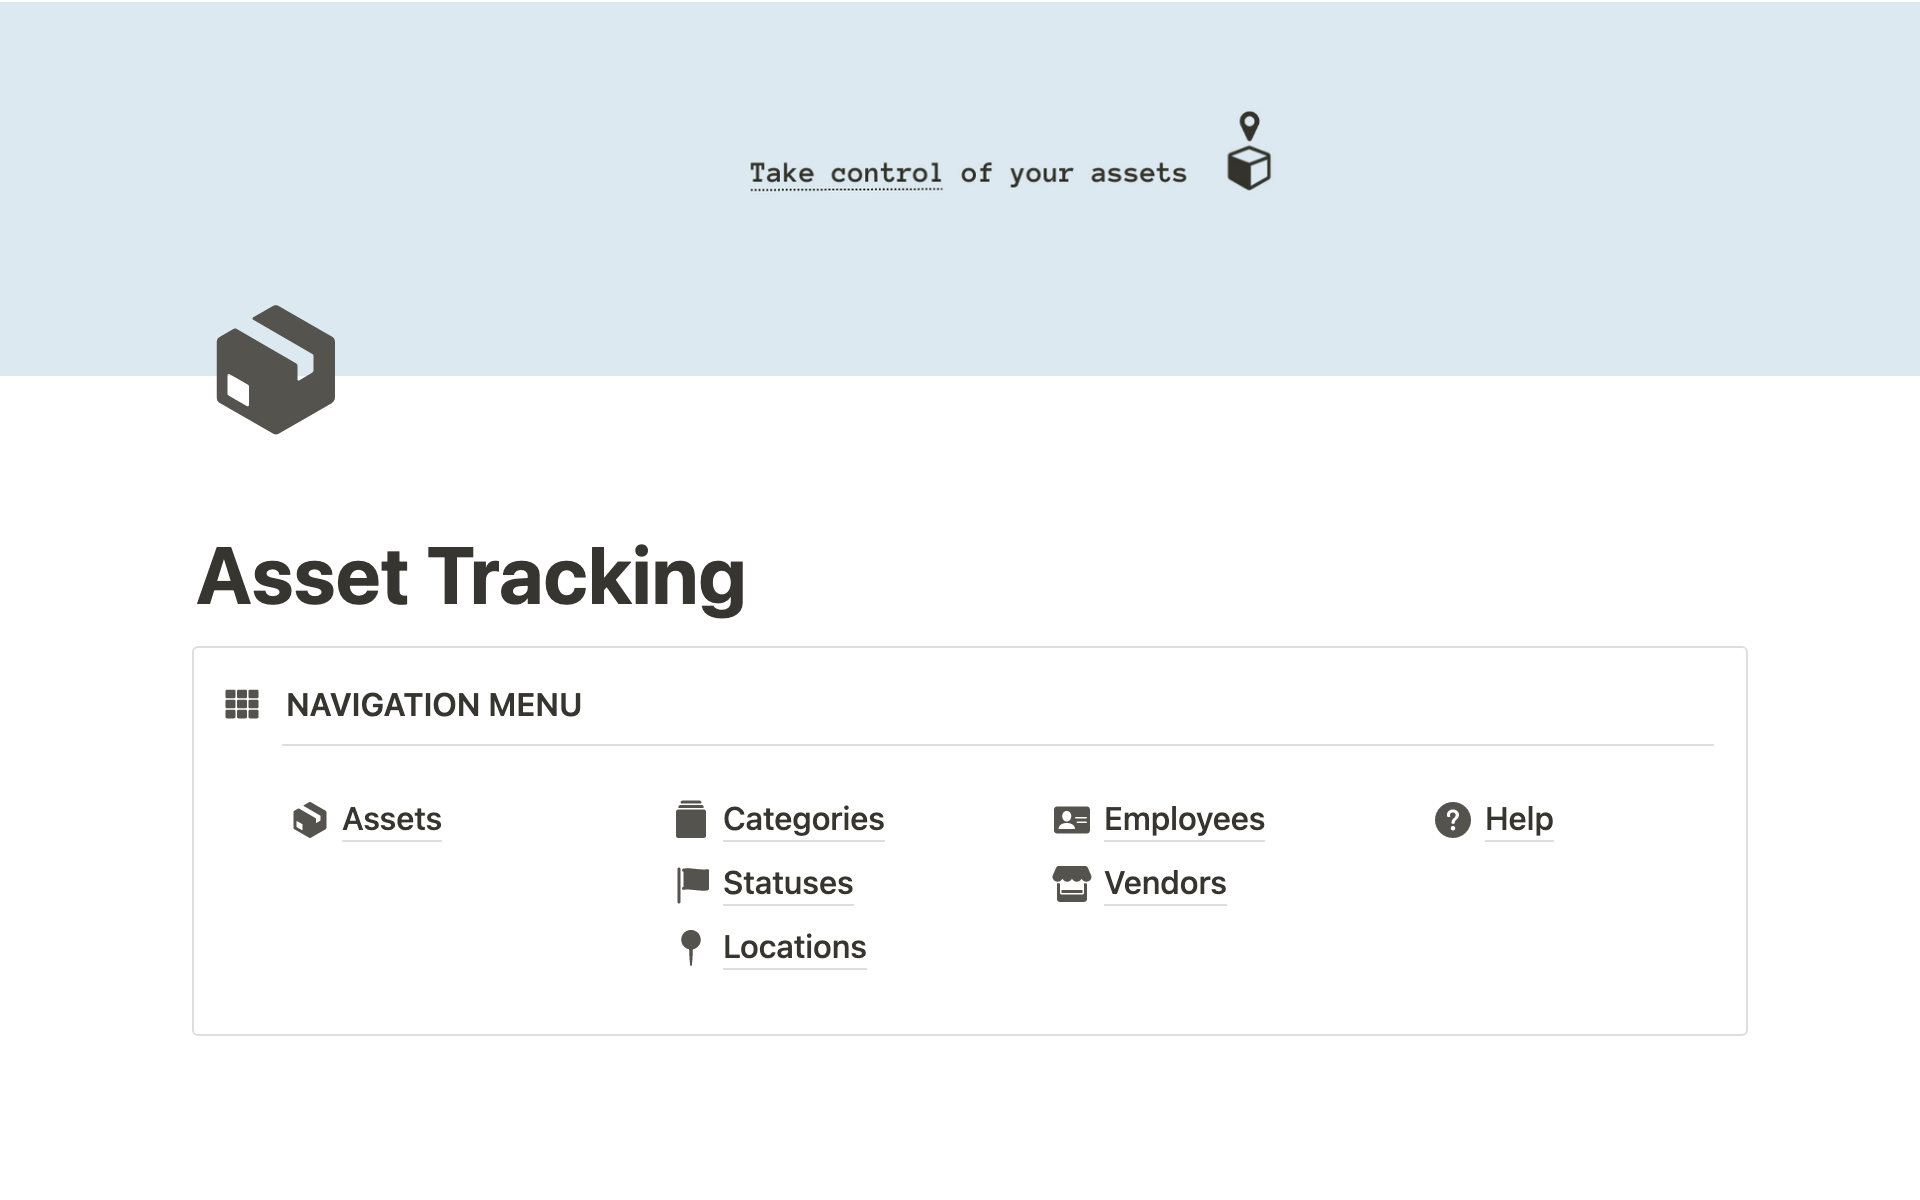Click the NAVIGATION MENU heading text
Viewport: 1920px width, 1200px height.
[x=433, y=705]
